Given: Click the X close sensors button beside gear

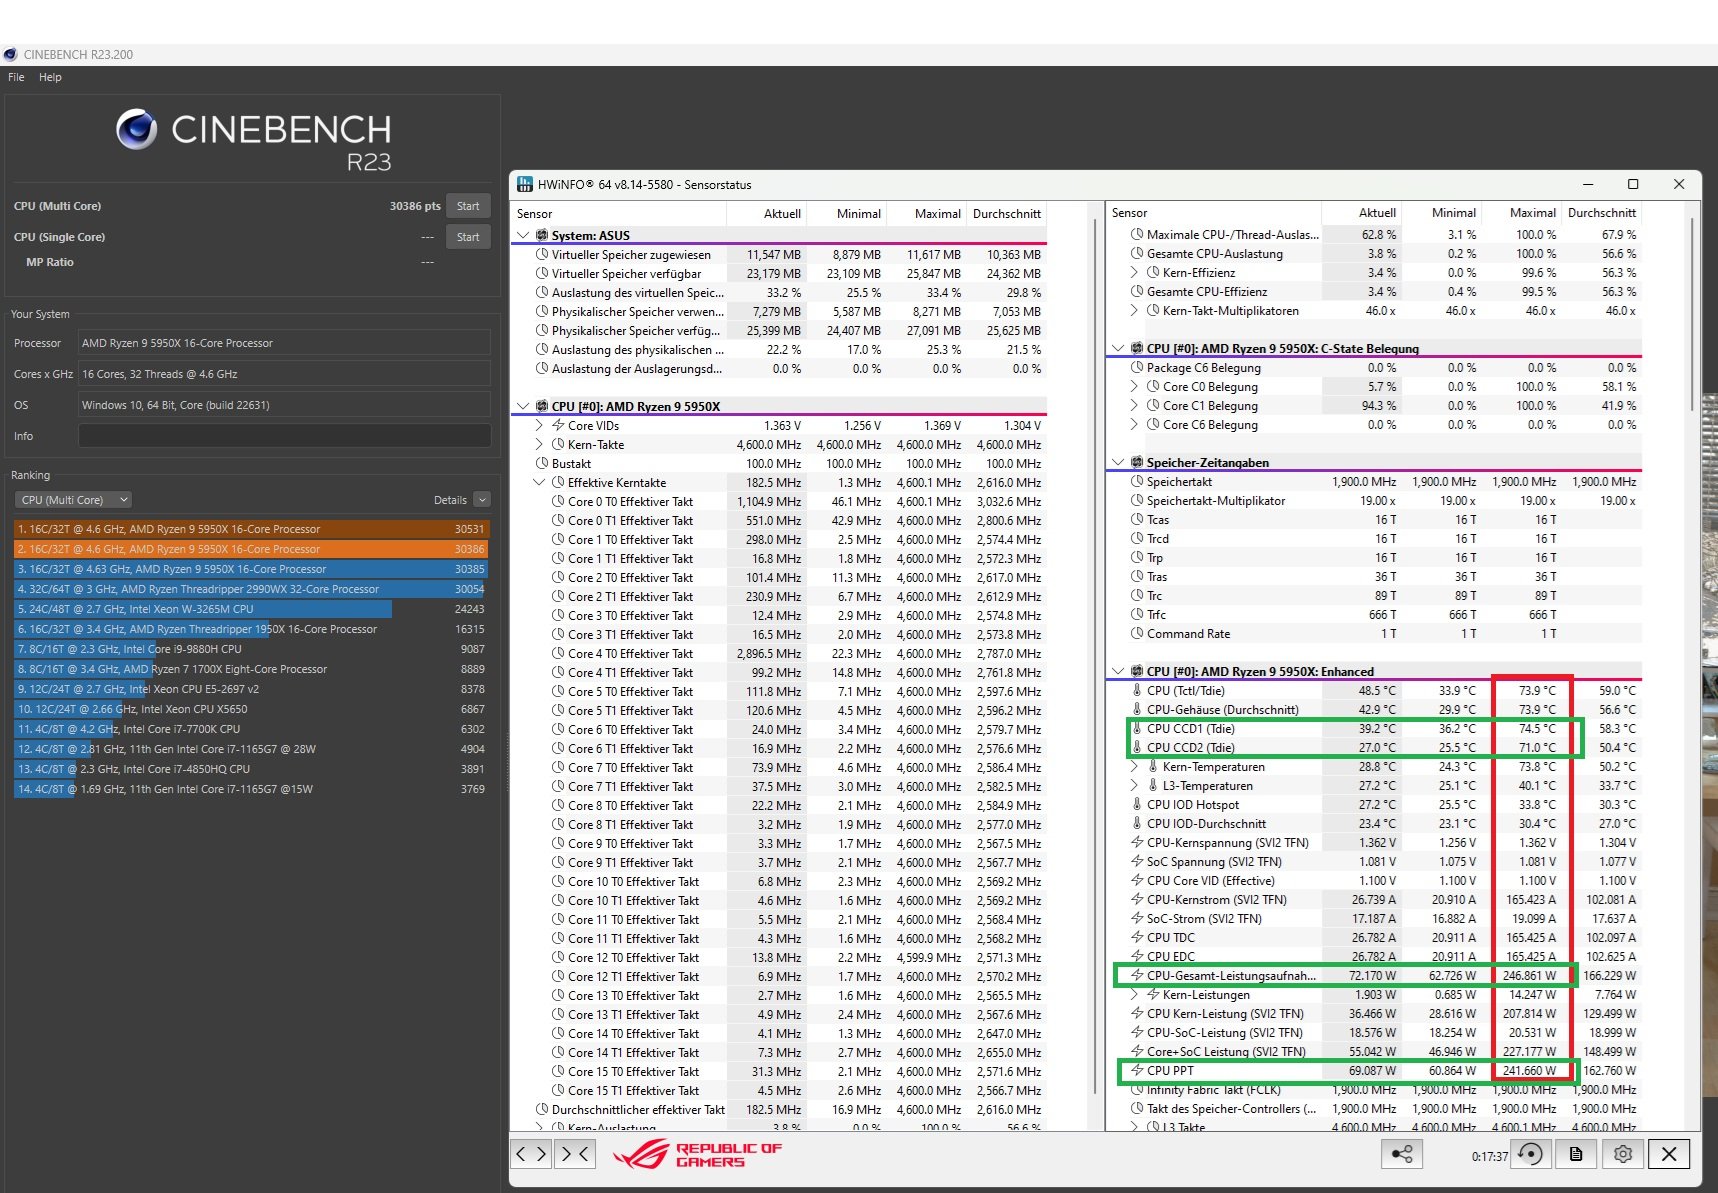Looking at the screenshot, I should pyautogui.click(x=1669, y=1154).
